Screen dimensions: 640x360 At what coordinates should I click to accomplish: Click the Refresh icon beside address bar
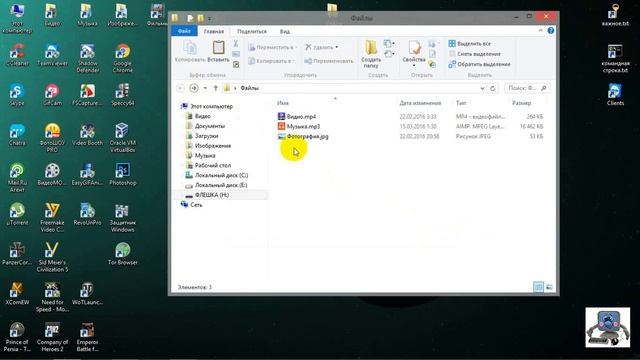point(493,88)
